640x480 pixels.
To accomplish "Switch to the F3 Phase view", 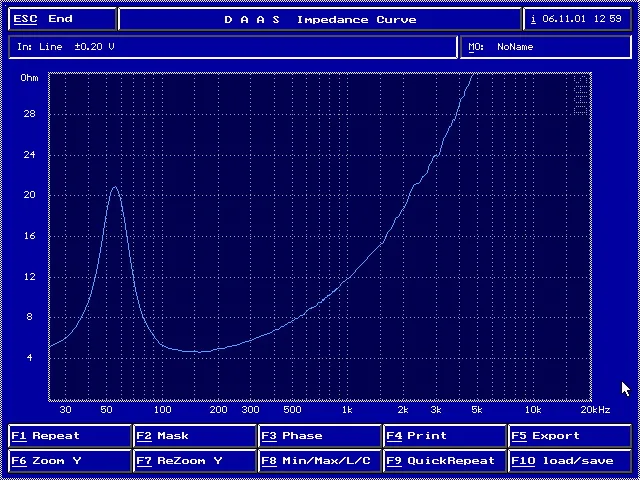I will (x=320, y=436).
